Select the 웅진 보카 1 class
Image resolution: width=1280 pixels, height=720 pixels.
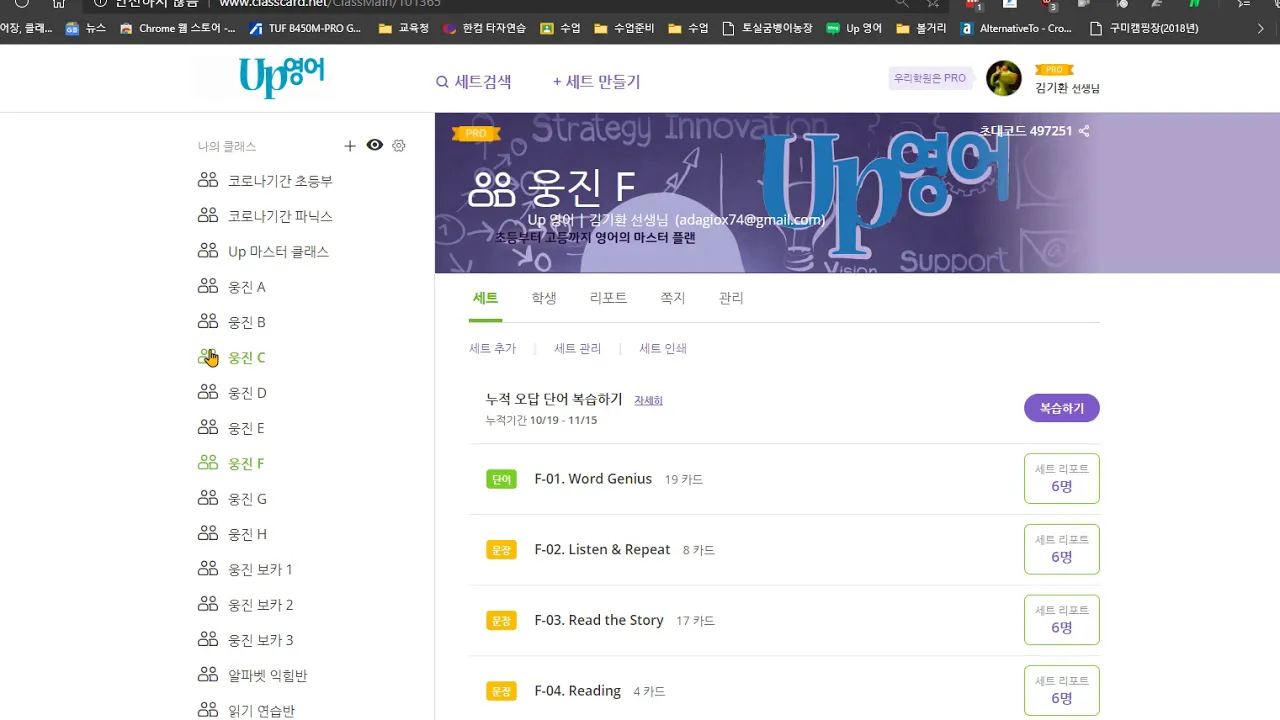click(246, 570)
